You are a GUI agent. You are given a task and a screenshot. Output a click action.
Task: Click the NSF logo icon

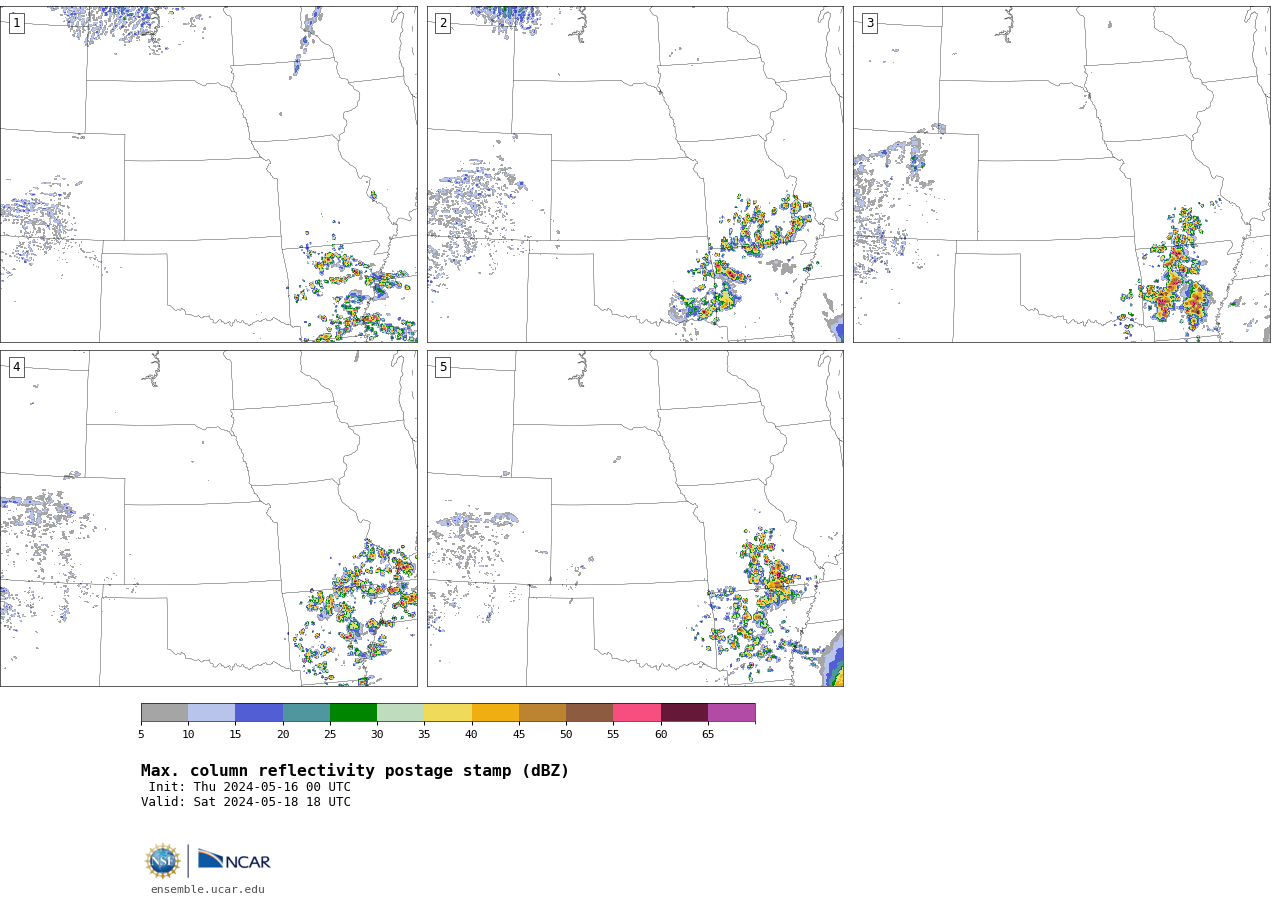point(163,861)
